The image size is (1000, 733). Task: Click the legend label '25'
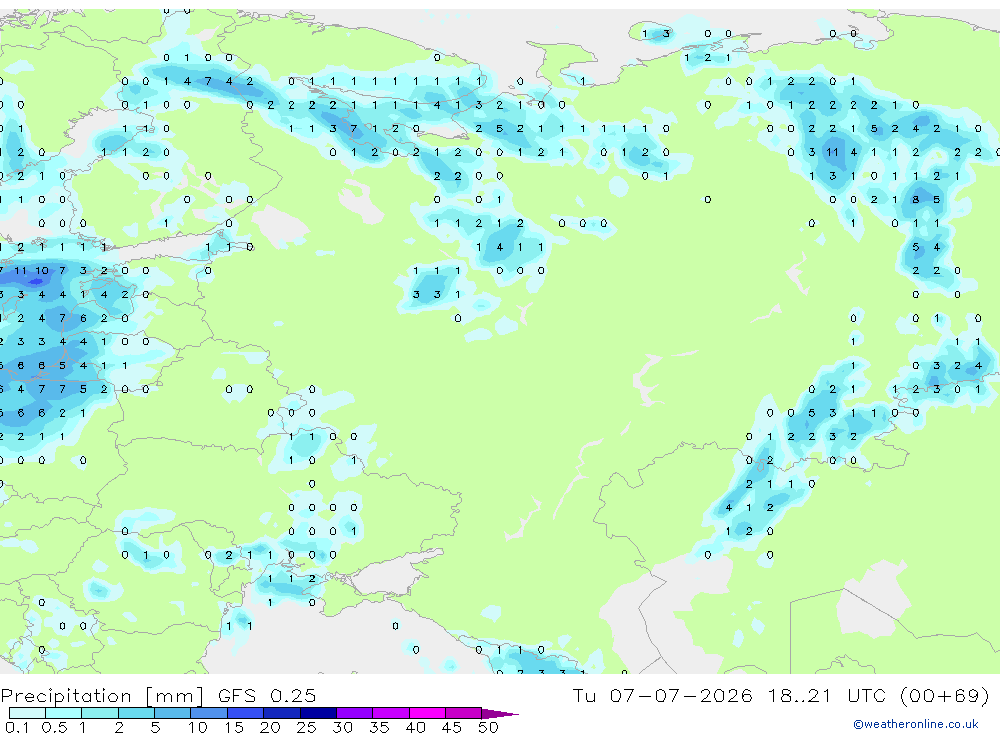(x=306, y=727)
